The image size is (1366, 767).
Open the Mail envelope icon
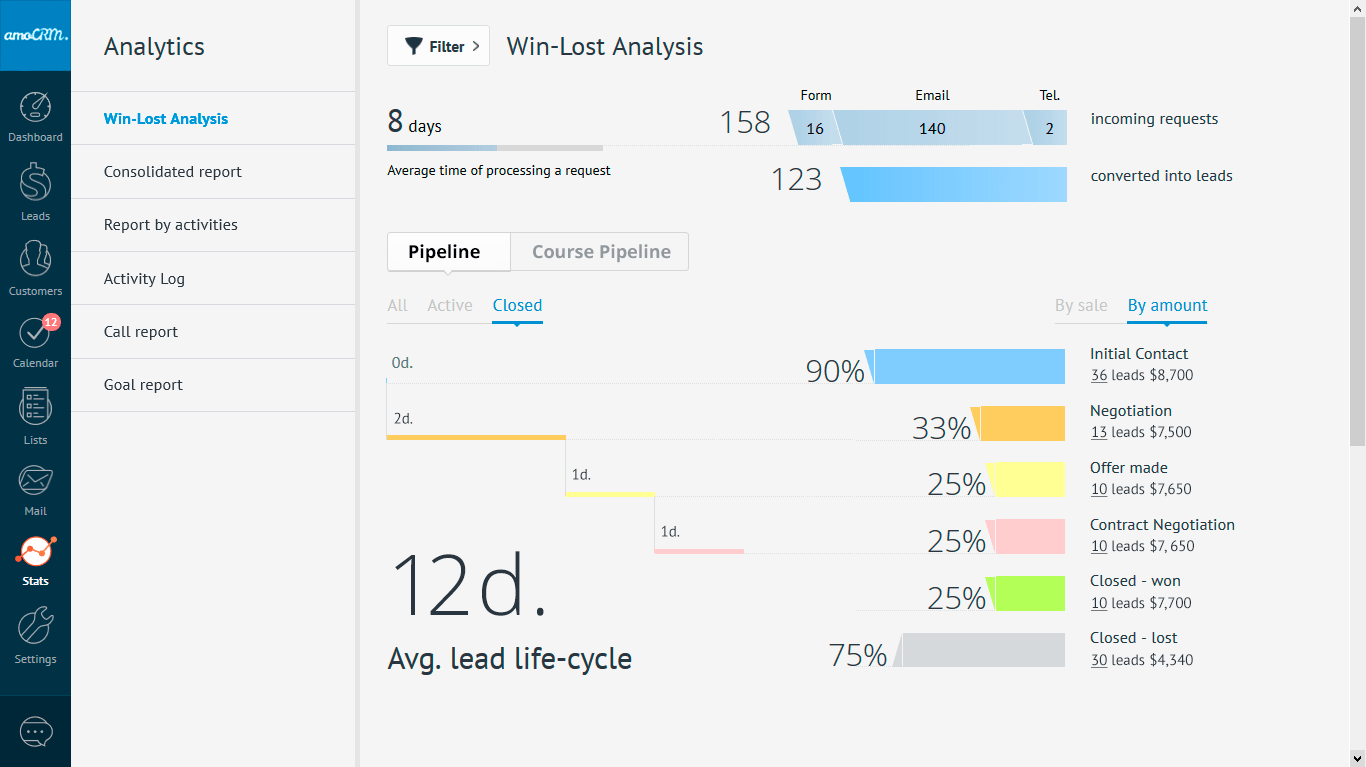tap(35, 482)
